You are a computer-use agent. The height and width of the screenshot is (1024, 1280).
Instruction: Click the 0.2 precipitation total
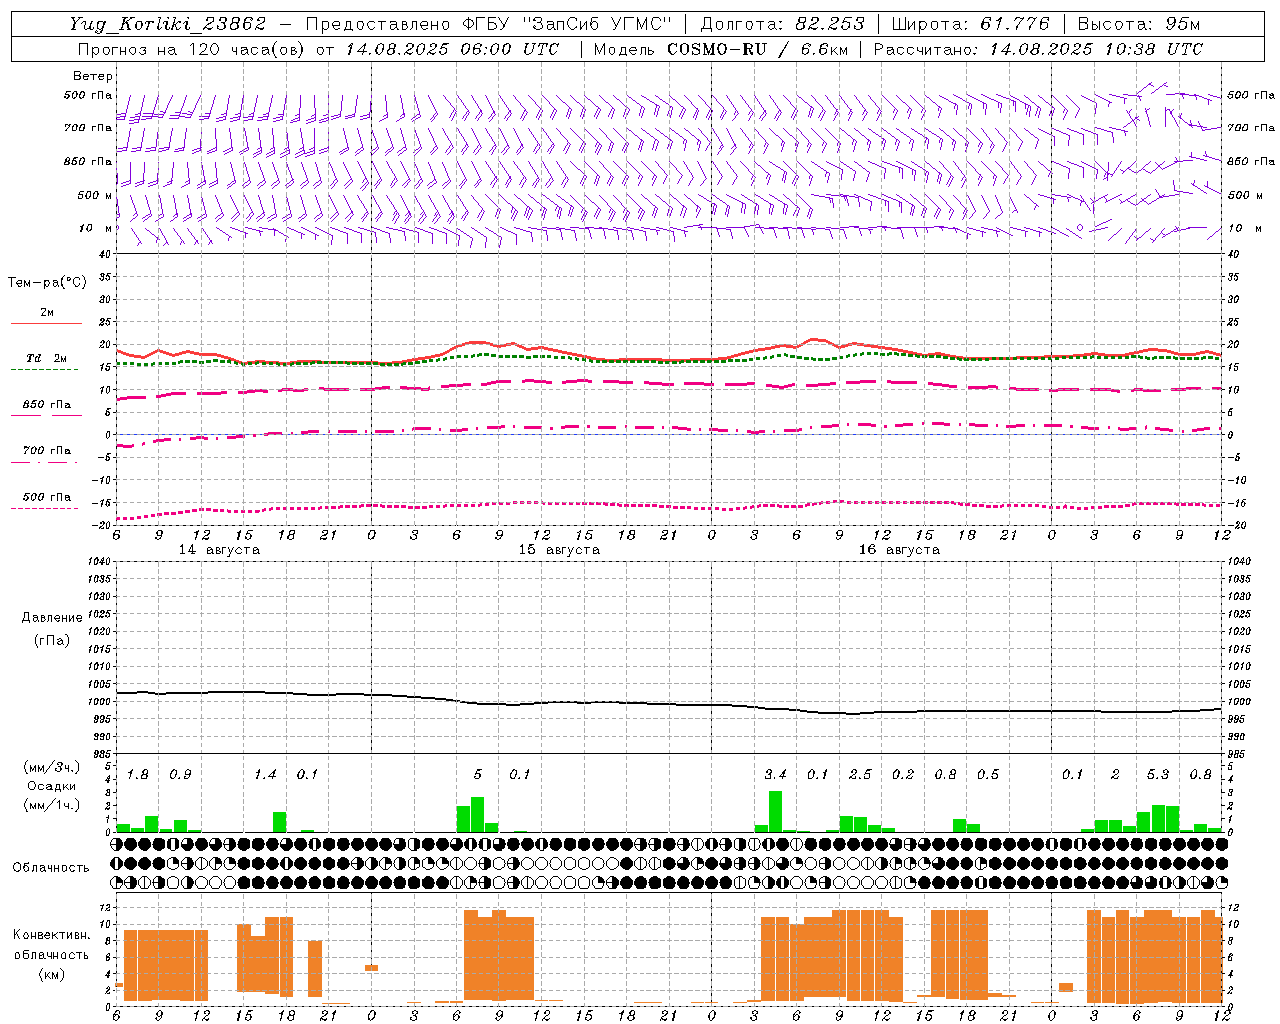click(x=903, y=775)
